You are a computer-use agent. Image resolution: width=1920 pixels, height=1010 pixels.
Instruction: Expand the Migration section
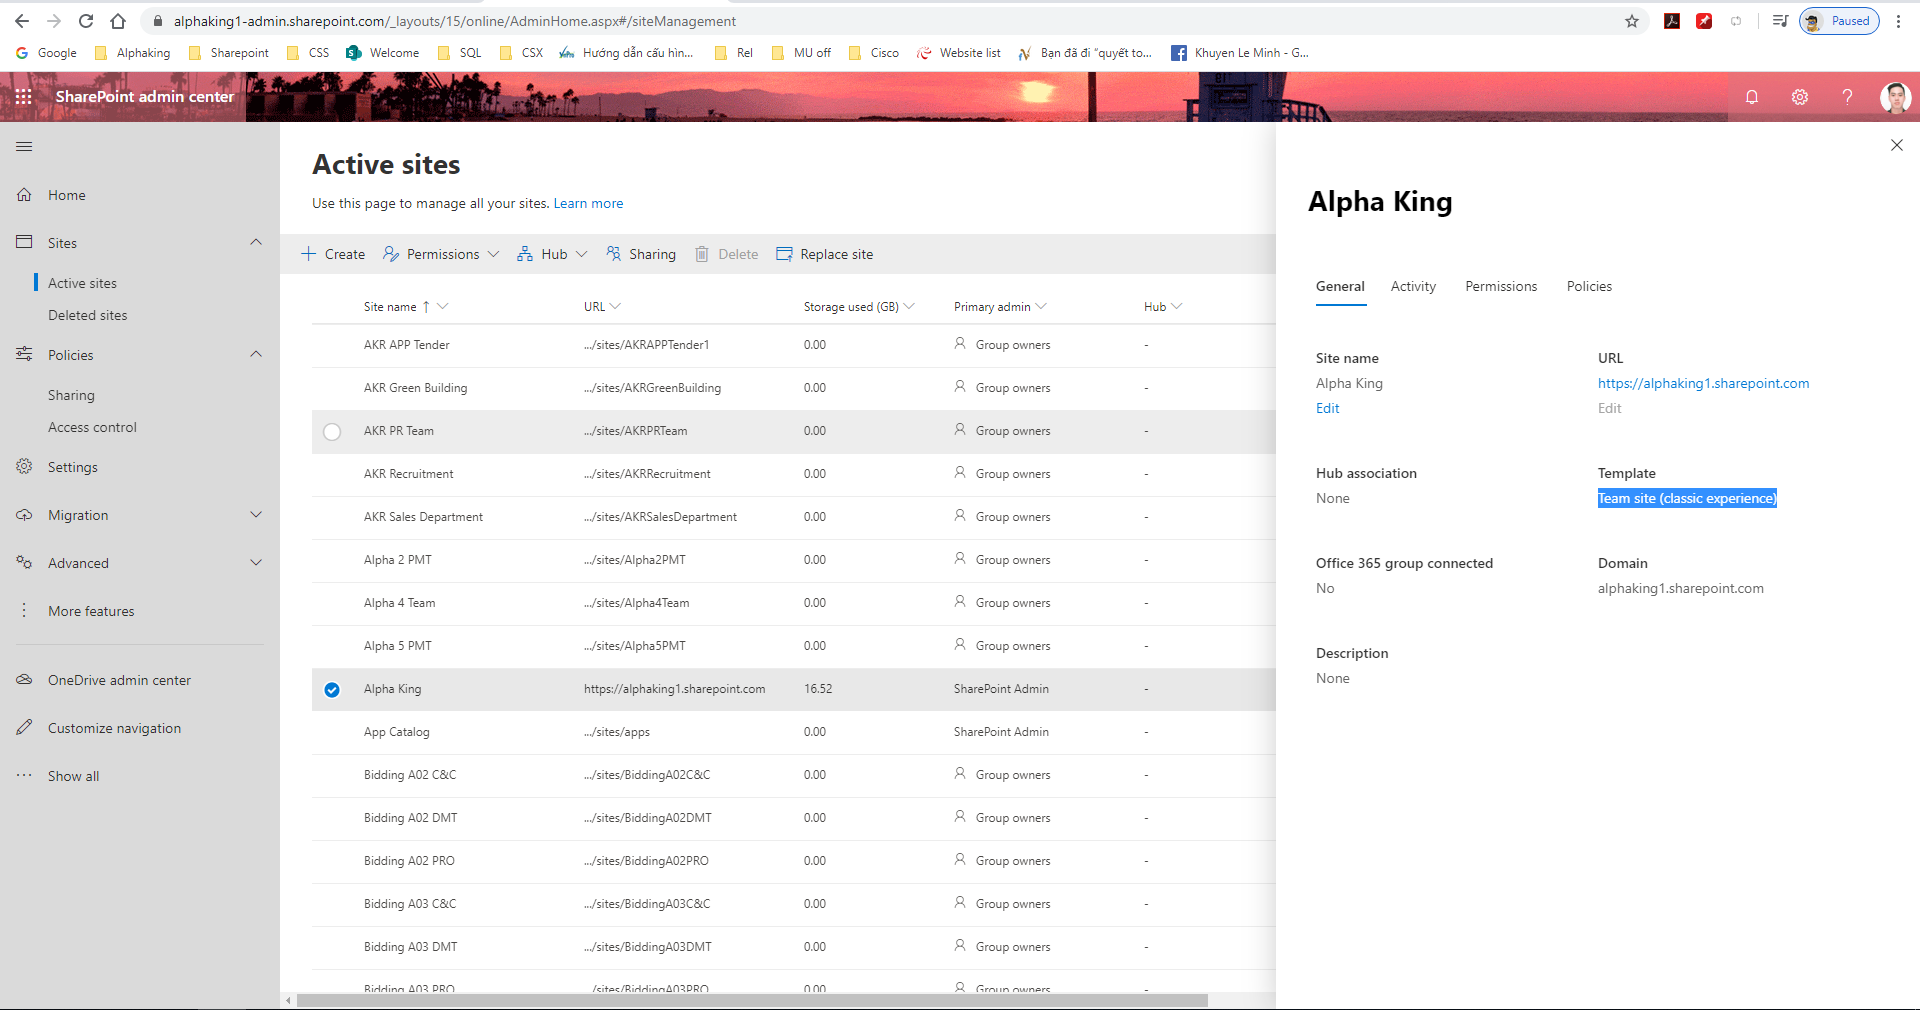[x=256, y=514]
